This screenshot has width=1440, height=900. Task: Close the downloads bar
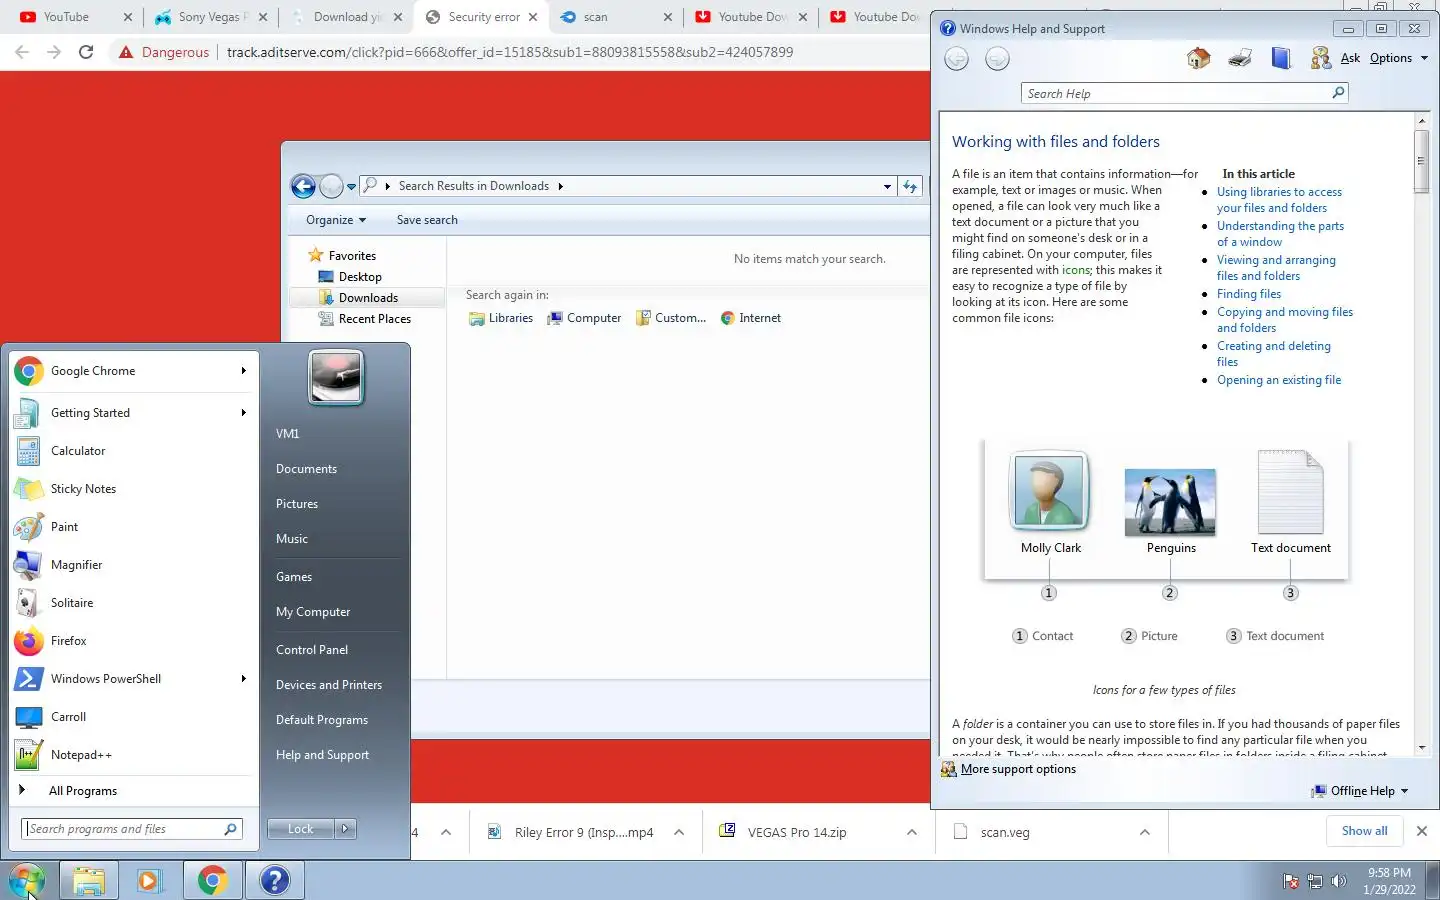coord(1422,831)
